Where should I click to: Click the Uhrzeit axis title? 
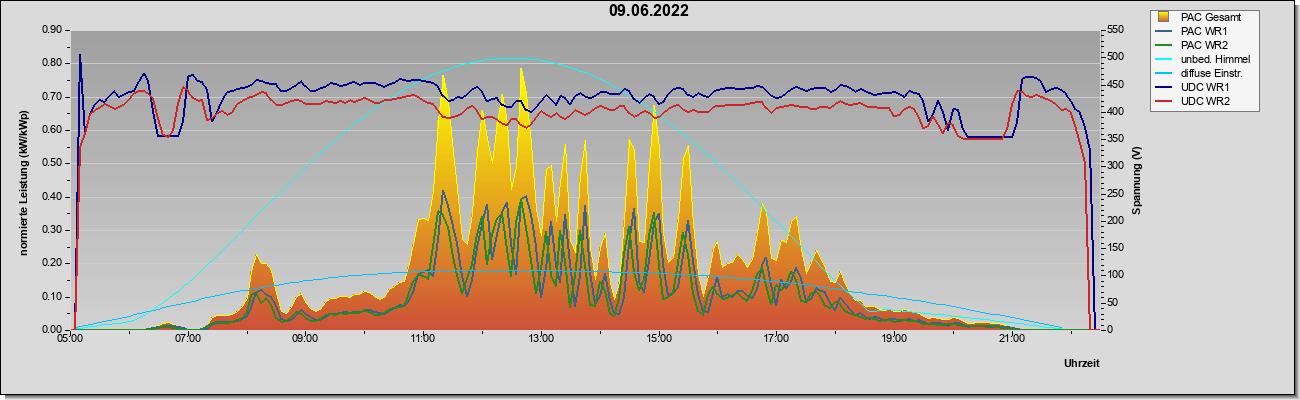coord(1082,364)
